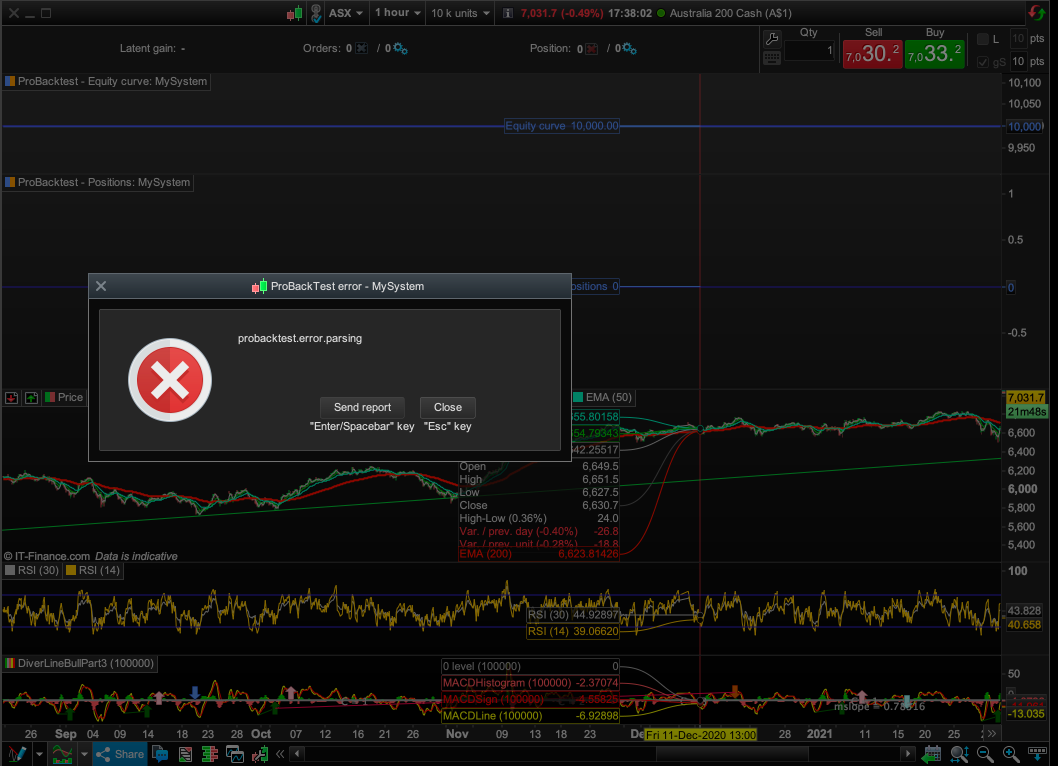Click the download bar icon at toolbar end

[x=1037, y=753]
